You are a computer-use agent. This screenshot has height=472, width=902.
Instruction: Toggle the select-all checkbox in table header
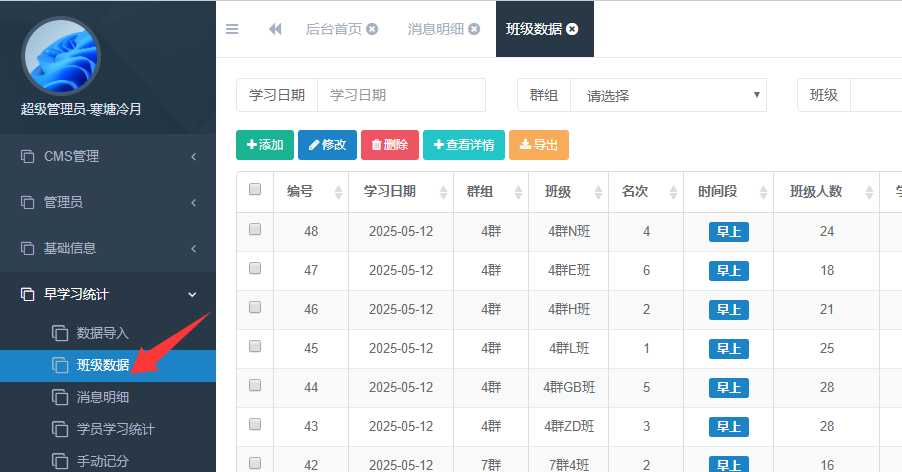point(255,190)
